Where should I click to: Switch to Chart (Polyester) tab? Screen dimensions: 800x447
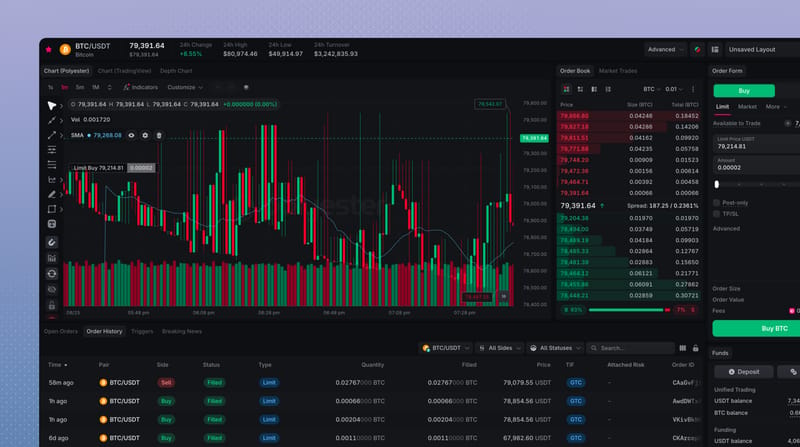click(x=66, y=71)
